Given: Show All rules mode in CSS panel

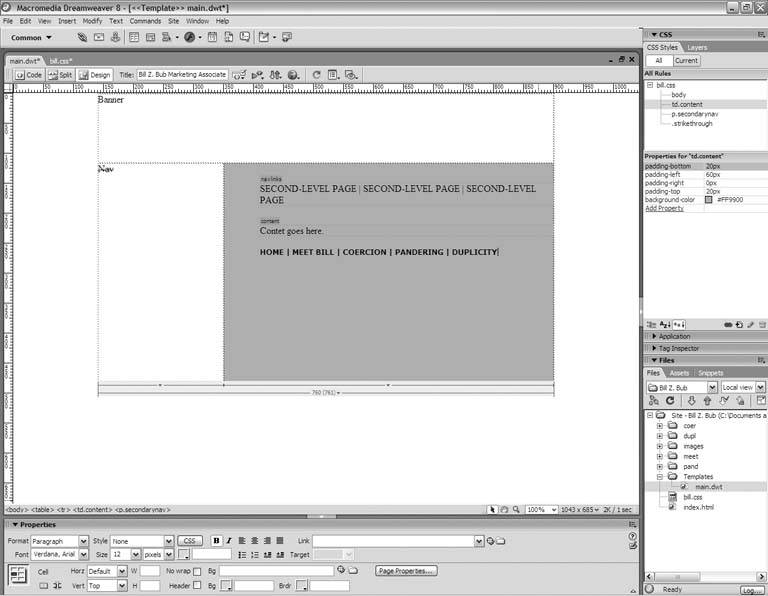Looking at the screenshot, I should pyautogui.click(x=659, y=61).
